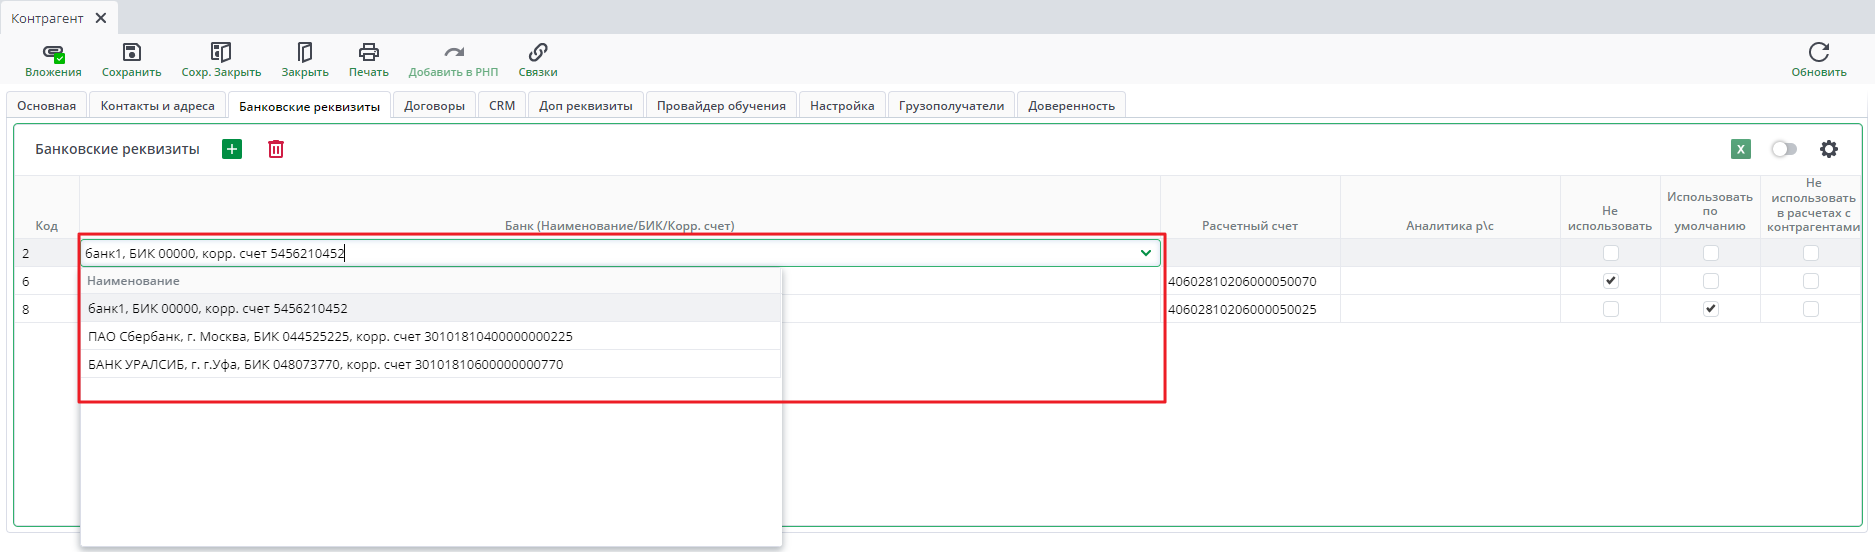Screen dimensions: 1875x552
Task: Open grid settings gear icon
Action: pyautogui.click(x=1829, y=149)
